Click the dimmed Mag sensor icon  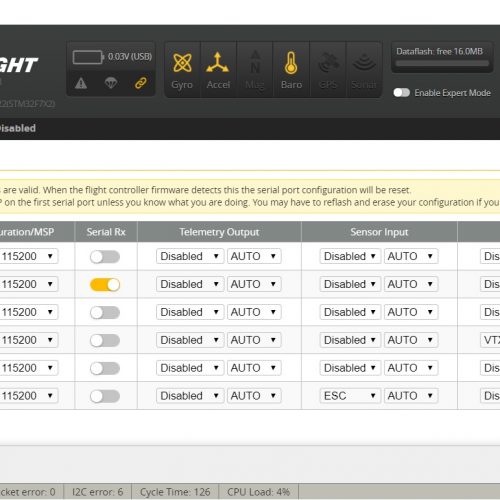[x=255, y=63]
